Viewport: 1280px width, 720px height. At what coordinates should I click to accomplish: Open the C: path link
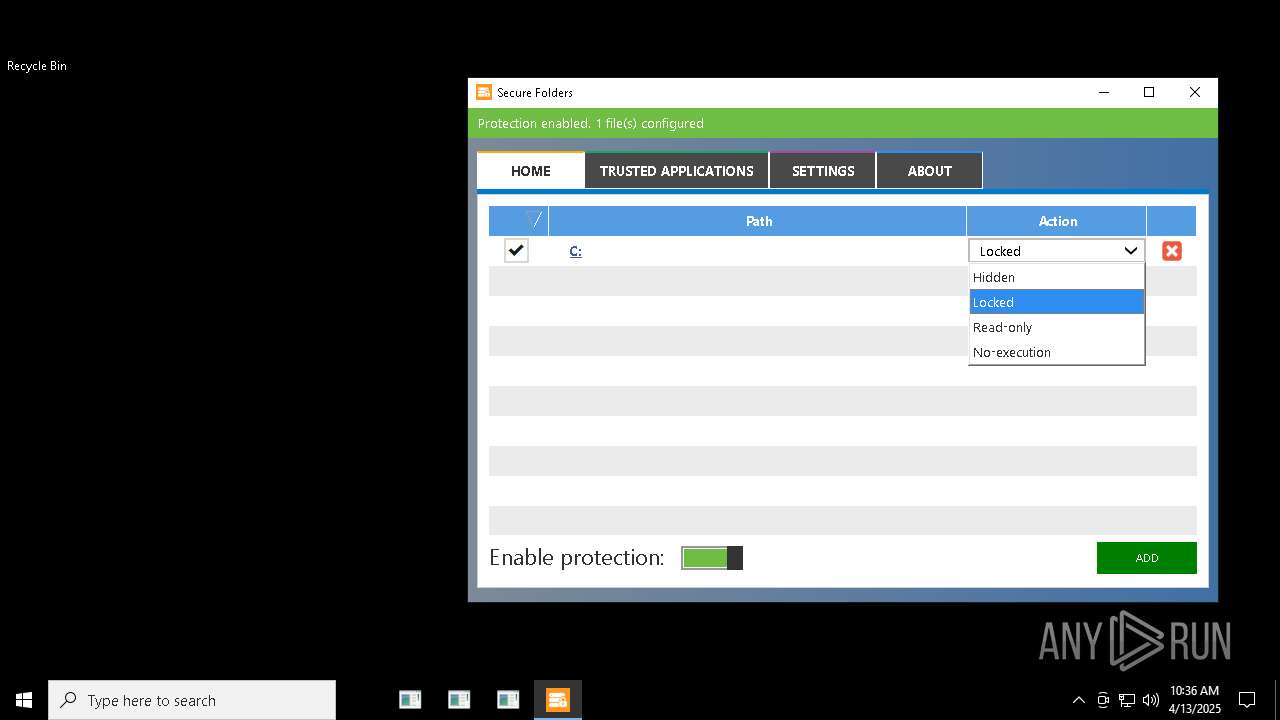click(575, 251)
